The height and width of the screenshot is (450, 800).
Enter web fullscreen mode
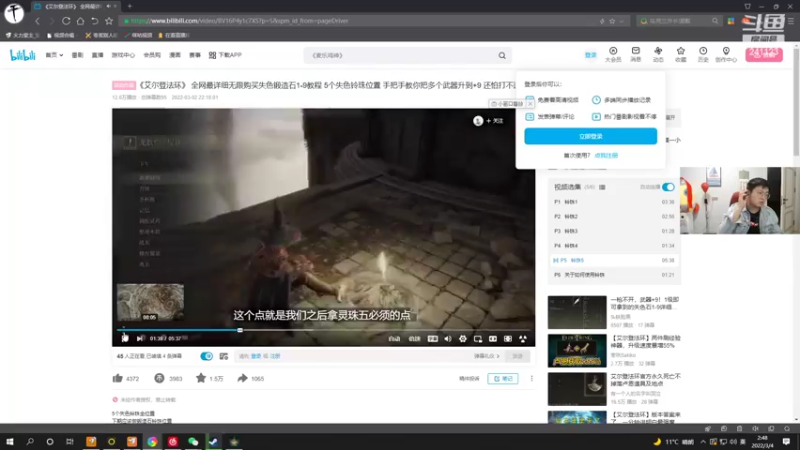coord(508,339)
